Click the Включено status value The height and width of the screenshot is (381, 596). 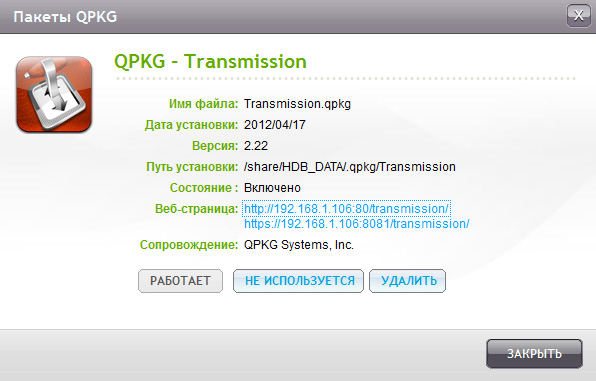point(272,188)
